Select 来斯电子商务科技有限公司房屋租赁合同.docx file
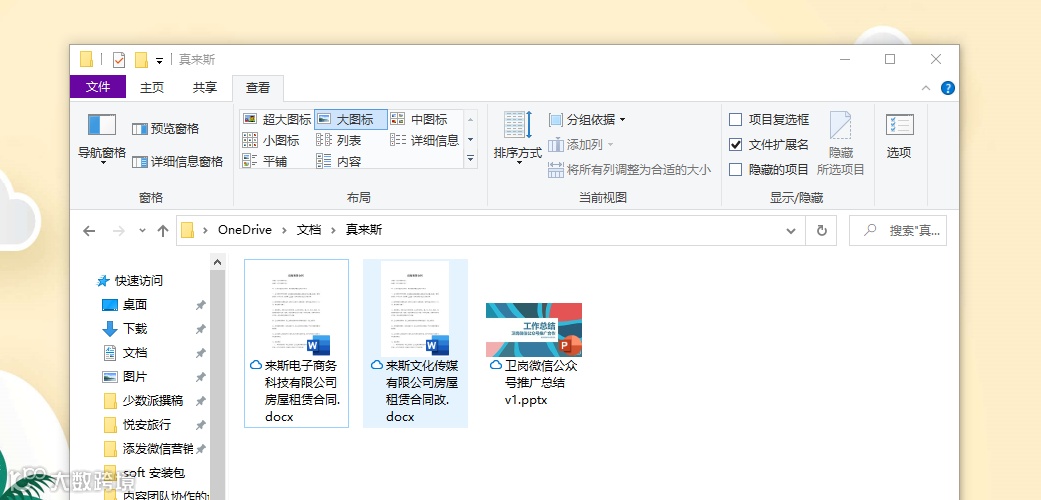The width and height of the screenshot is (1041, 500). pos(297,343)
